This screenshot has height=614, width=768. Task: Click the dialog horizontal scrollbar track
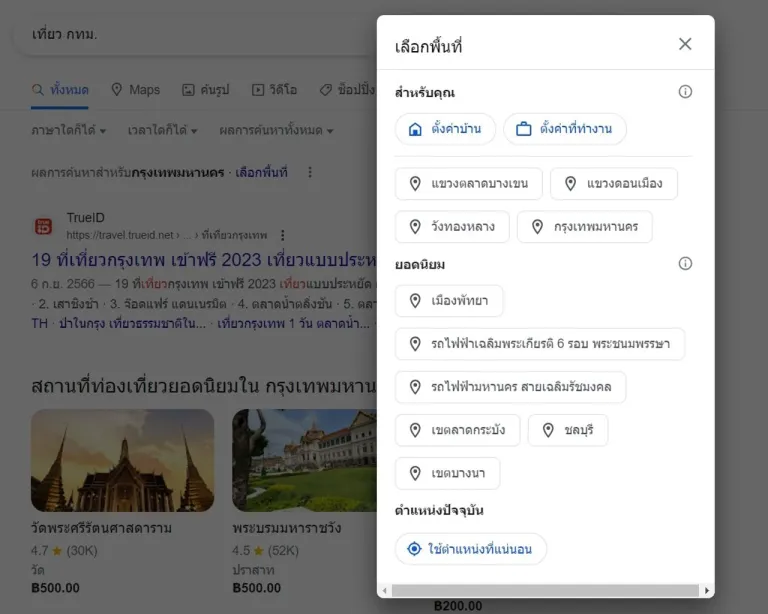(545, 590)
